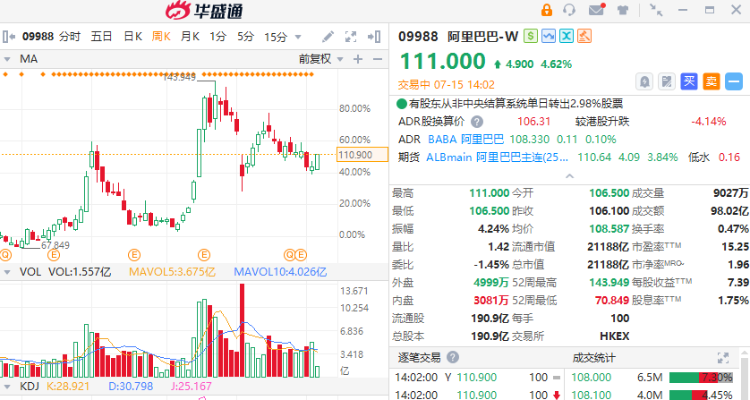Viewport: 750px width, 400px height.
Task: Collapse the ADR info section chevron
Action: 569,176
